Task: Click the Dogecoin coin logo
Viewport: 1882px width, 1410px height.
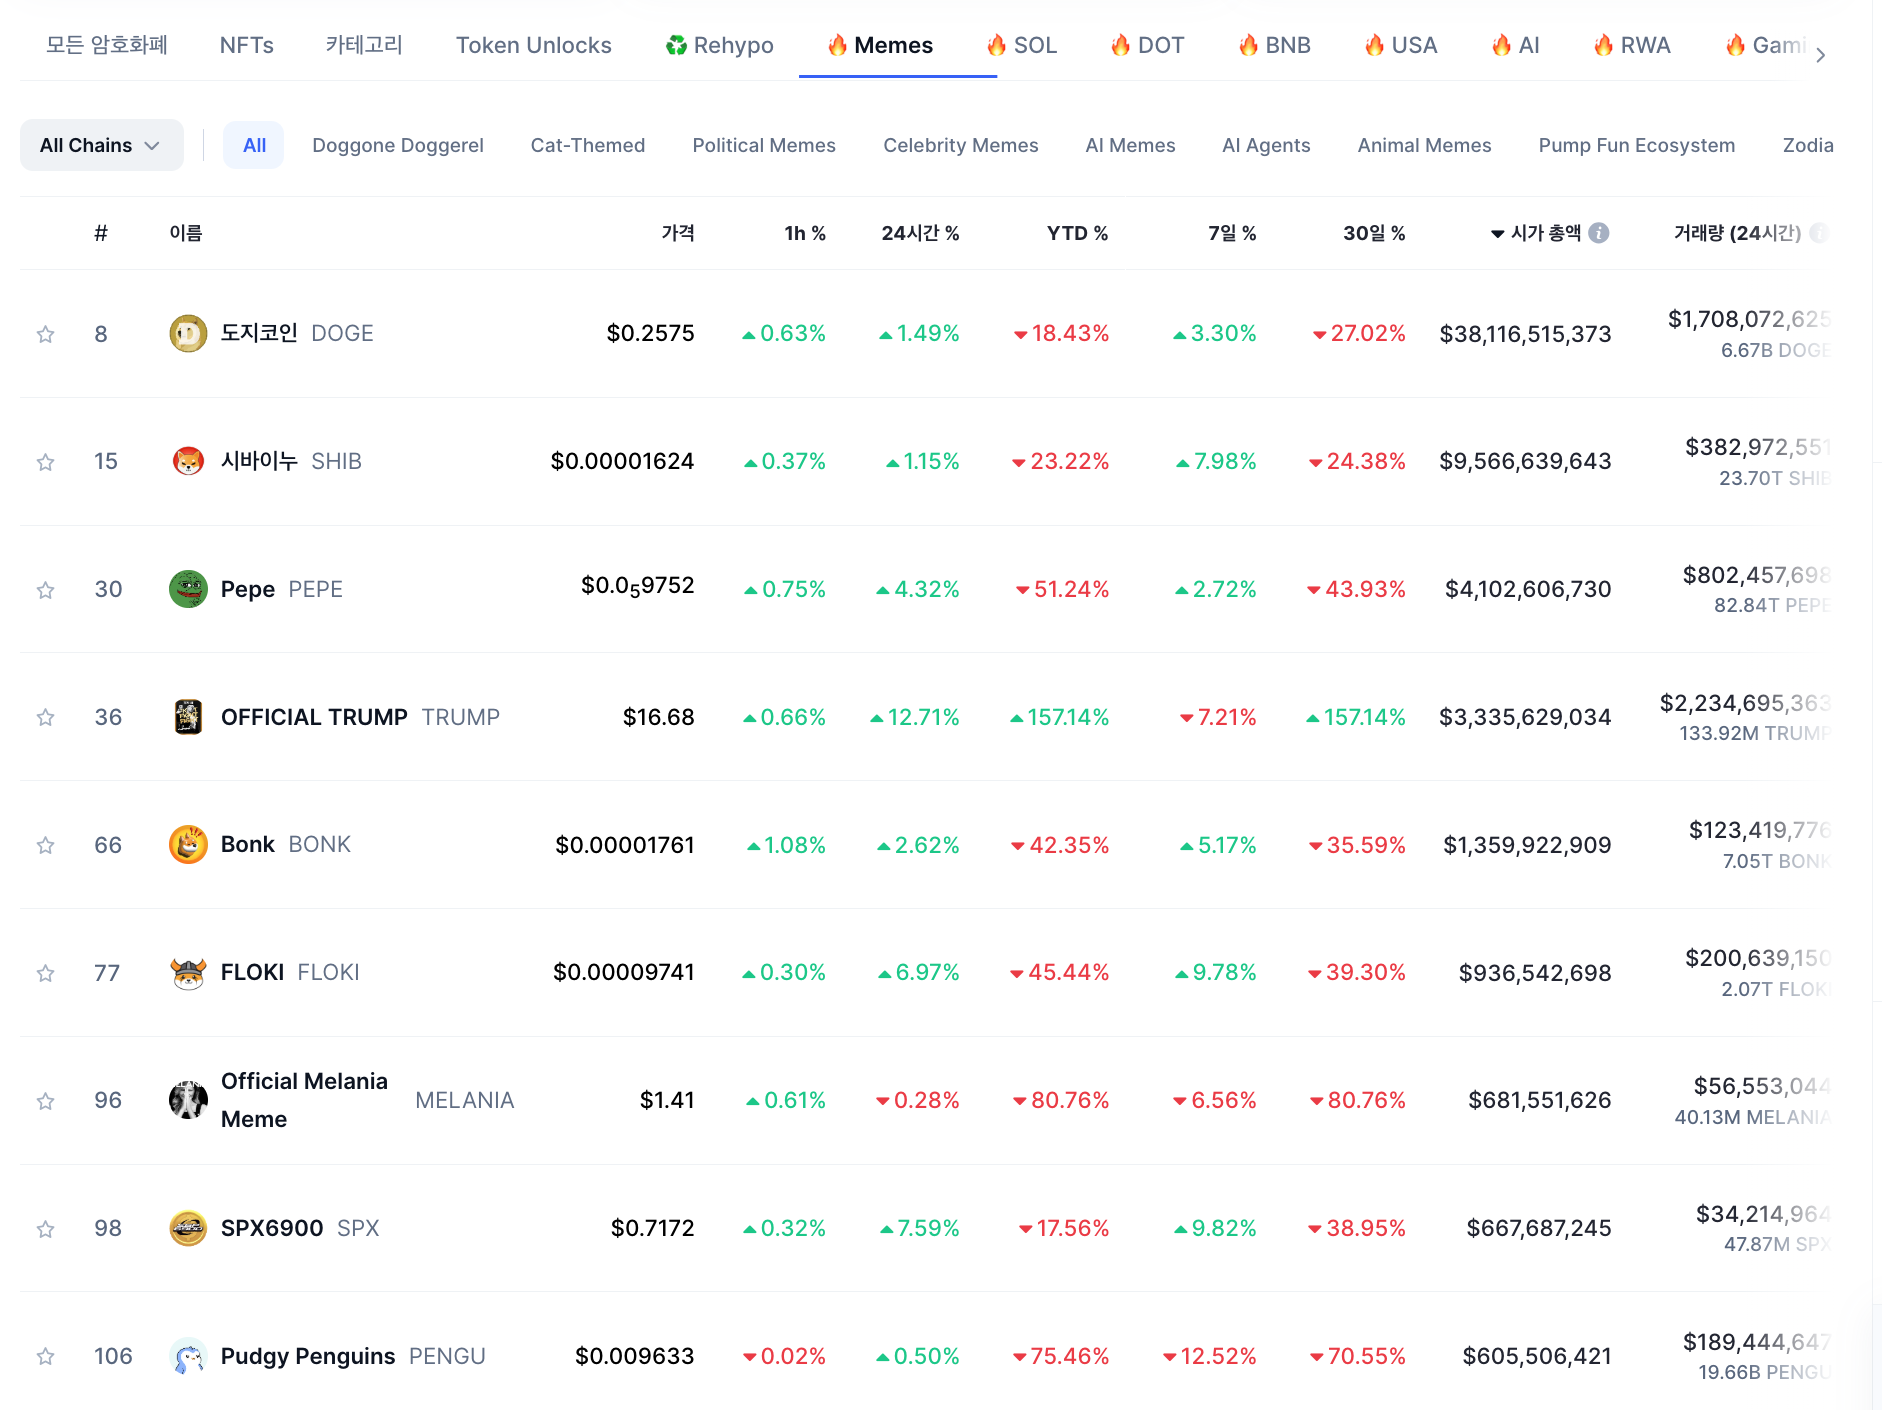Action: [x=188, y=333]
